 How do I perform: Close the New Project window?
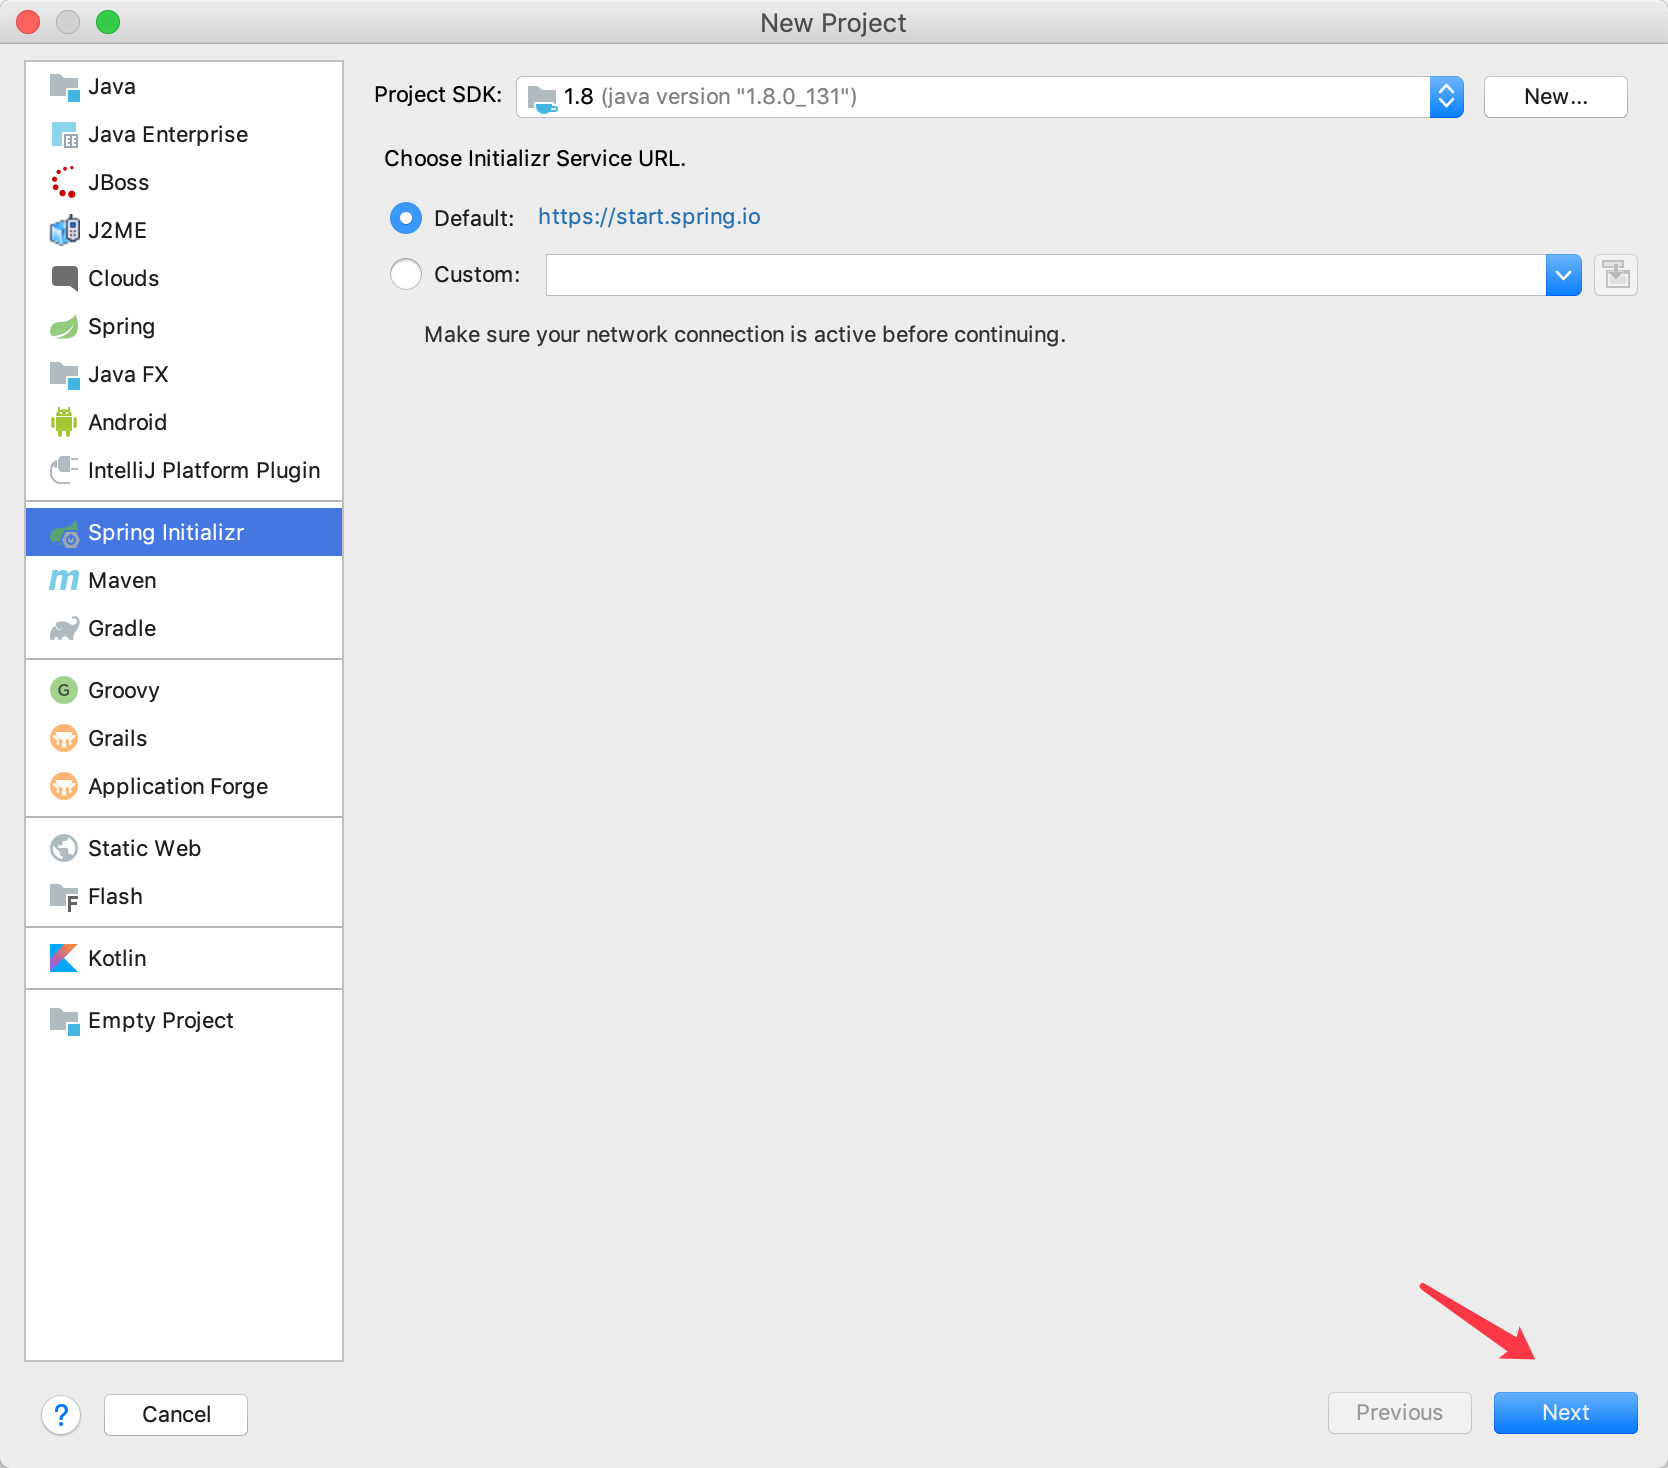(28, 22)
